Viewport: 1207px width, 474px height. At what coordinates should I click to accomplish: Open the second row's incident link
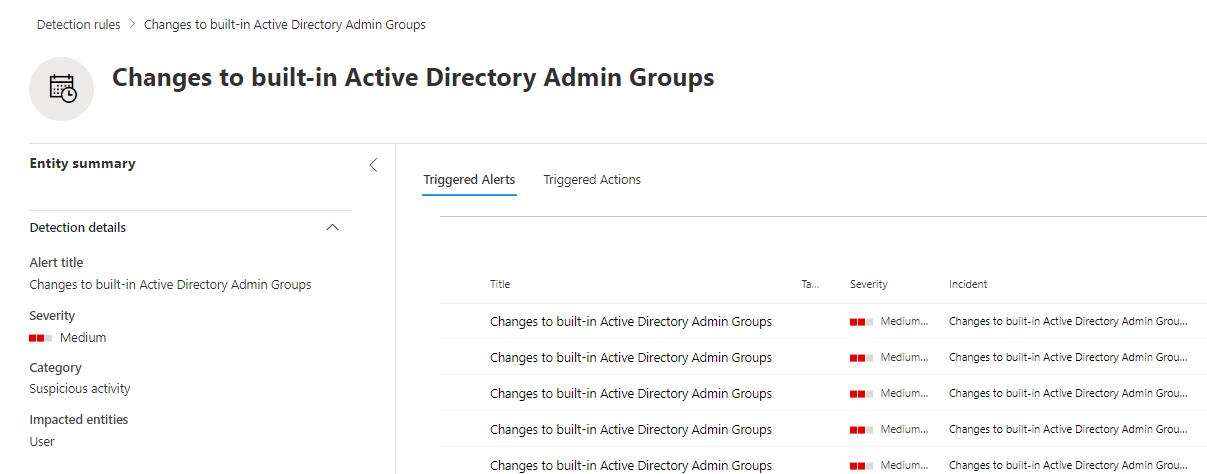pyautogui.click(x=1068, y=358)
